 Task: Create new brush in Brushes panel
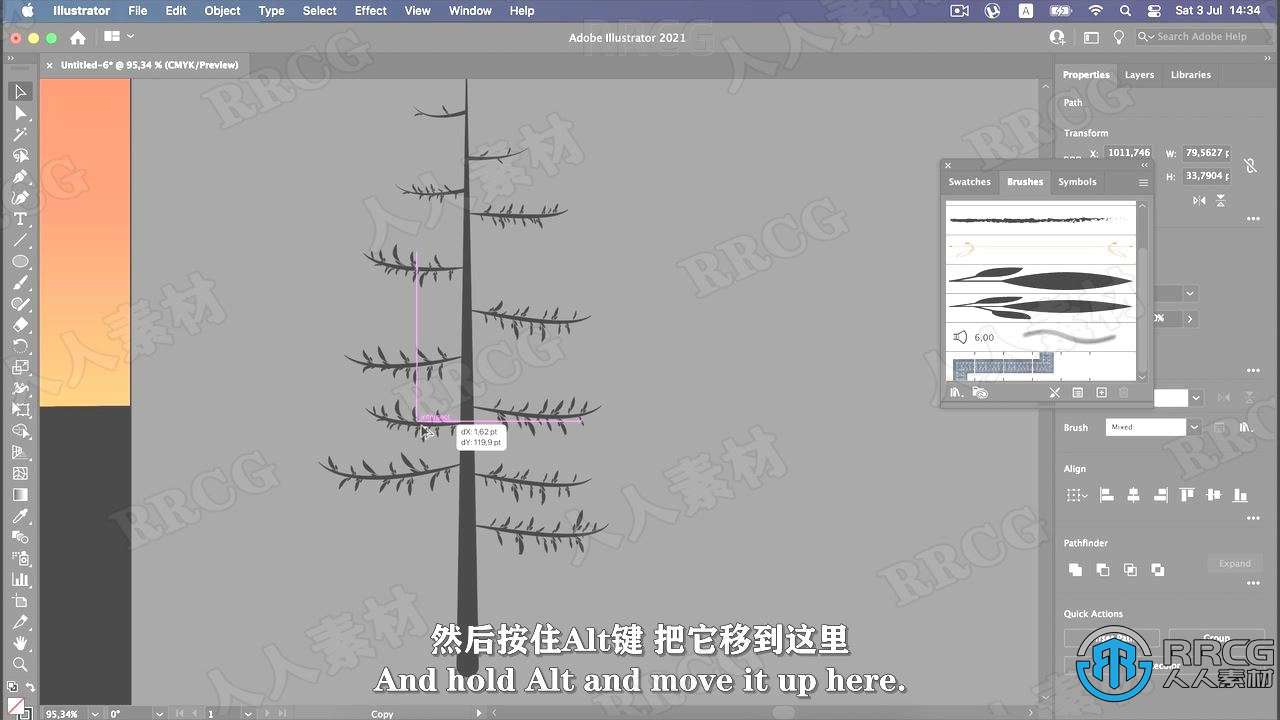pos(1101,393)
